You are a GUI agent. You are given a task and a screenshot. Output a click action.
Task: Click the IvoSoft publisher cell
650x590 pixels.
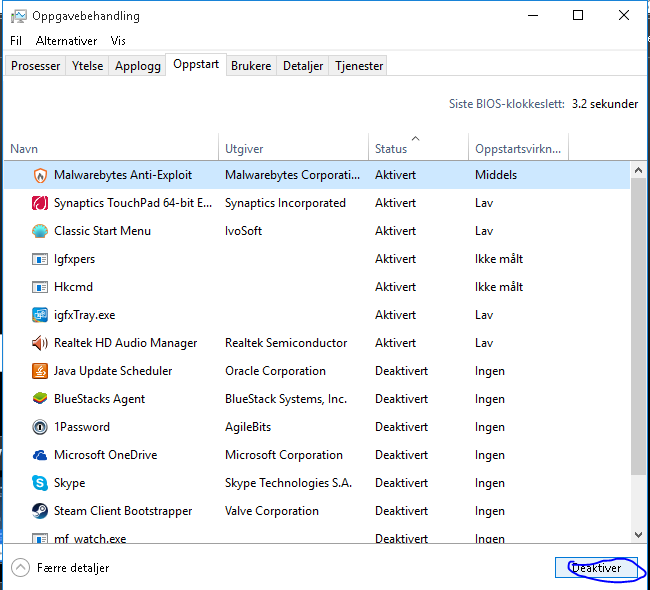coord(243,231)
